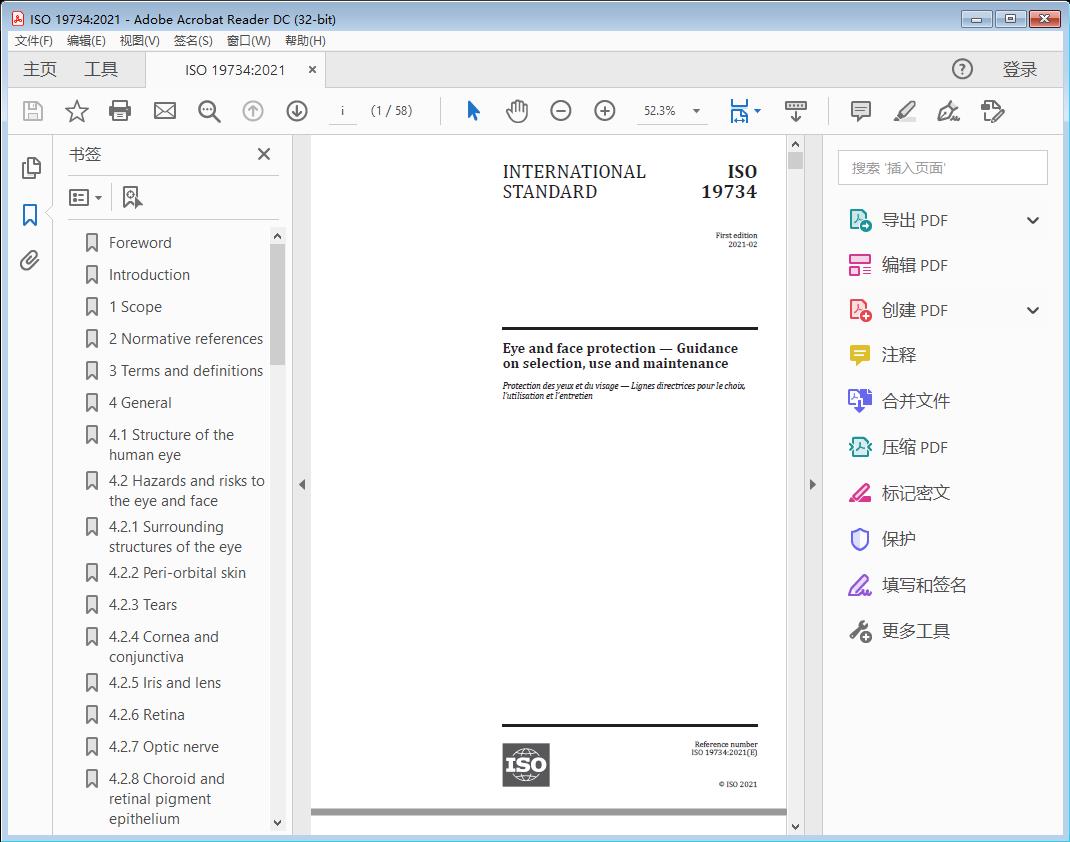The image size is (1070, 842).
Task: Click the tools search input field
Action: (942, 168)
